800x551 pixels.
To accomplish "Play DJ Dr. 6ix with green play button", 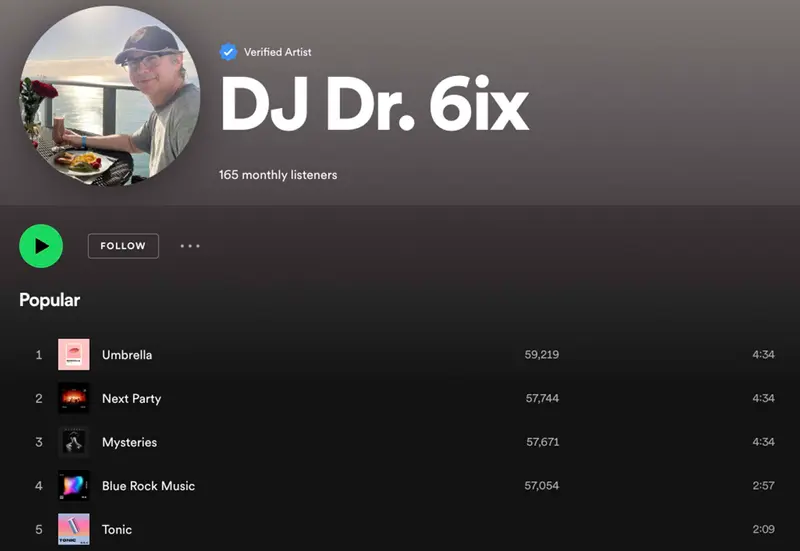I will tap(41, 246).
